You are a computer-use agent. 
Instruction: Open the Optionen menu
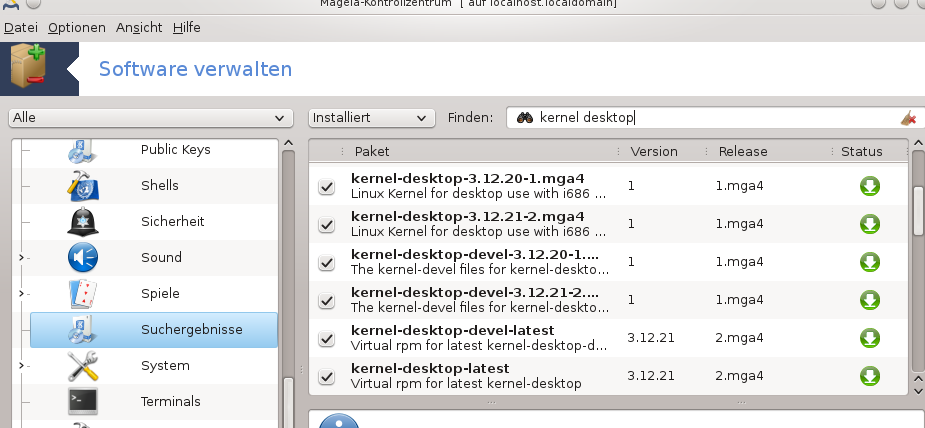point(77,28)
